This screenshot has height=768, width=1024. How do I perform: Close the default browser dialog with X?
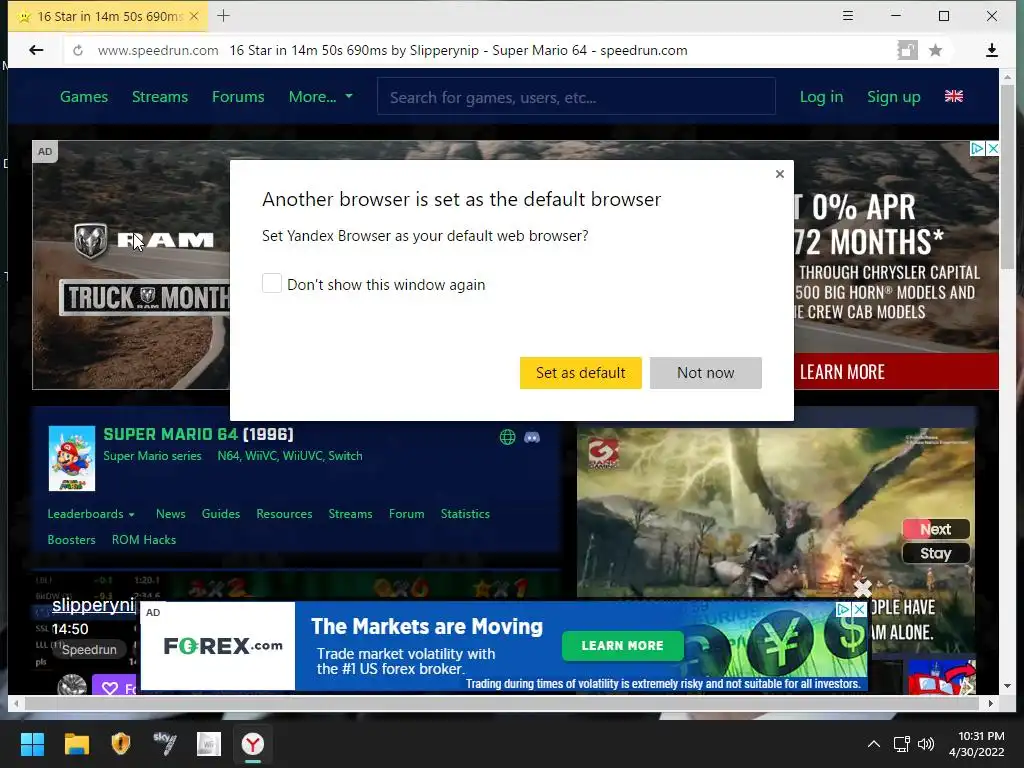coord(780,174)
